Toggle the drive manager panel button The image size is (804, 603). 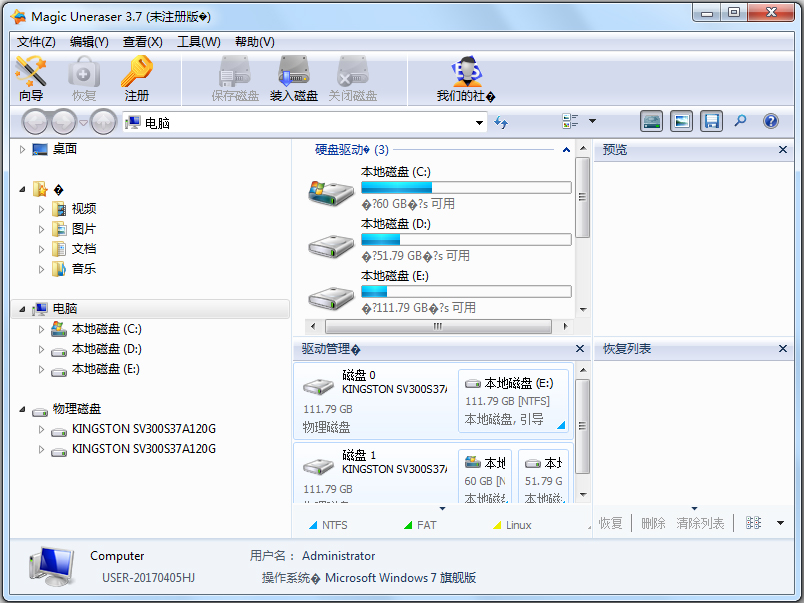click(651, 122)
